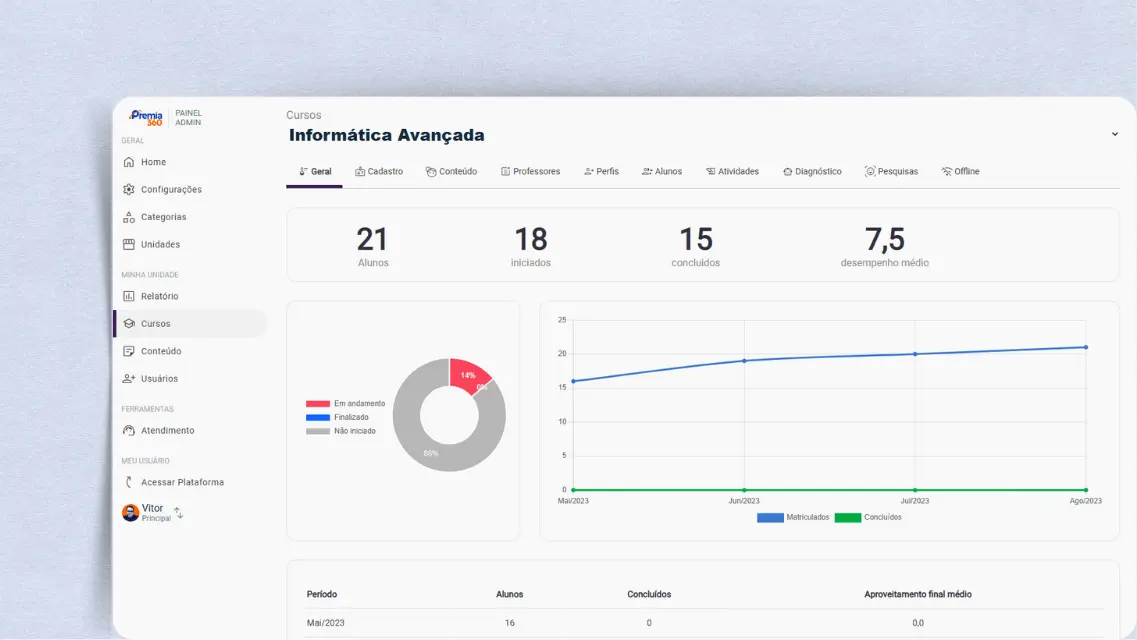Image resolution: width=1137 pixels, height=640 pixels.
Task: Switch to the Professores tab
Action: (x=531, y=172)
